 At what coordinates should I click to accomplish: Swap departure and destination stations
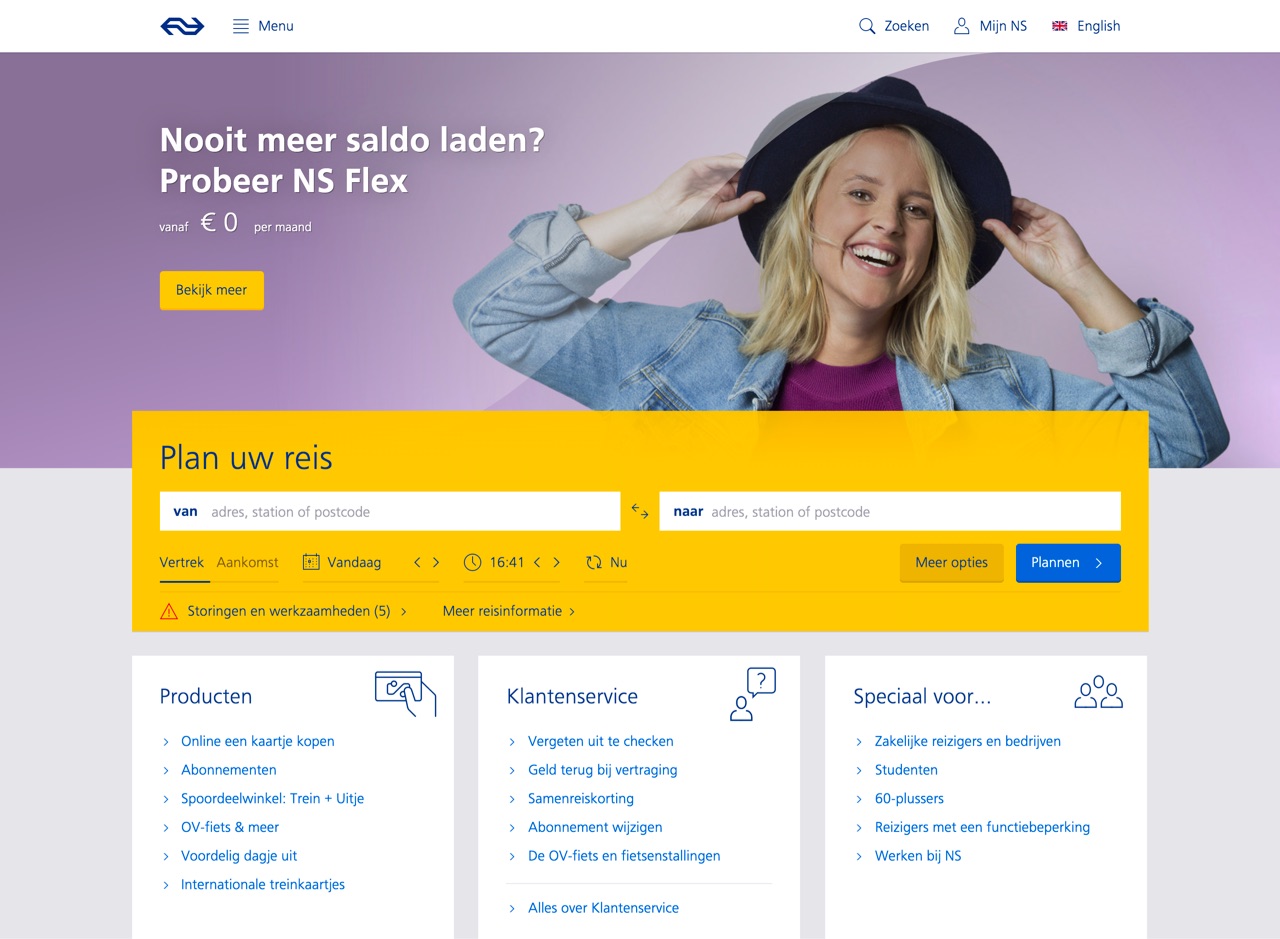(x=640, y=511)
